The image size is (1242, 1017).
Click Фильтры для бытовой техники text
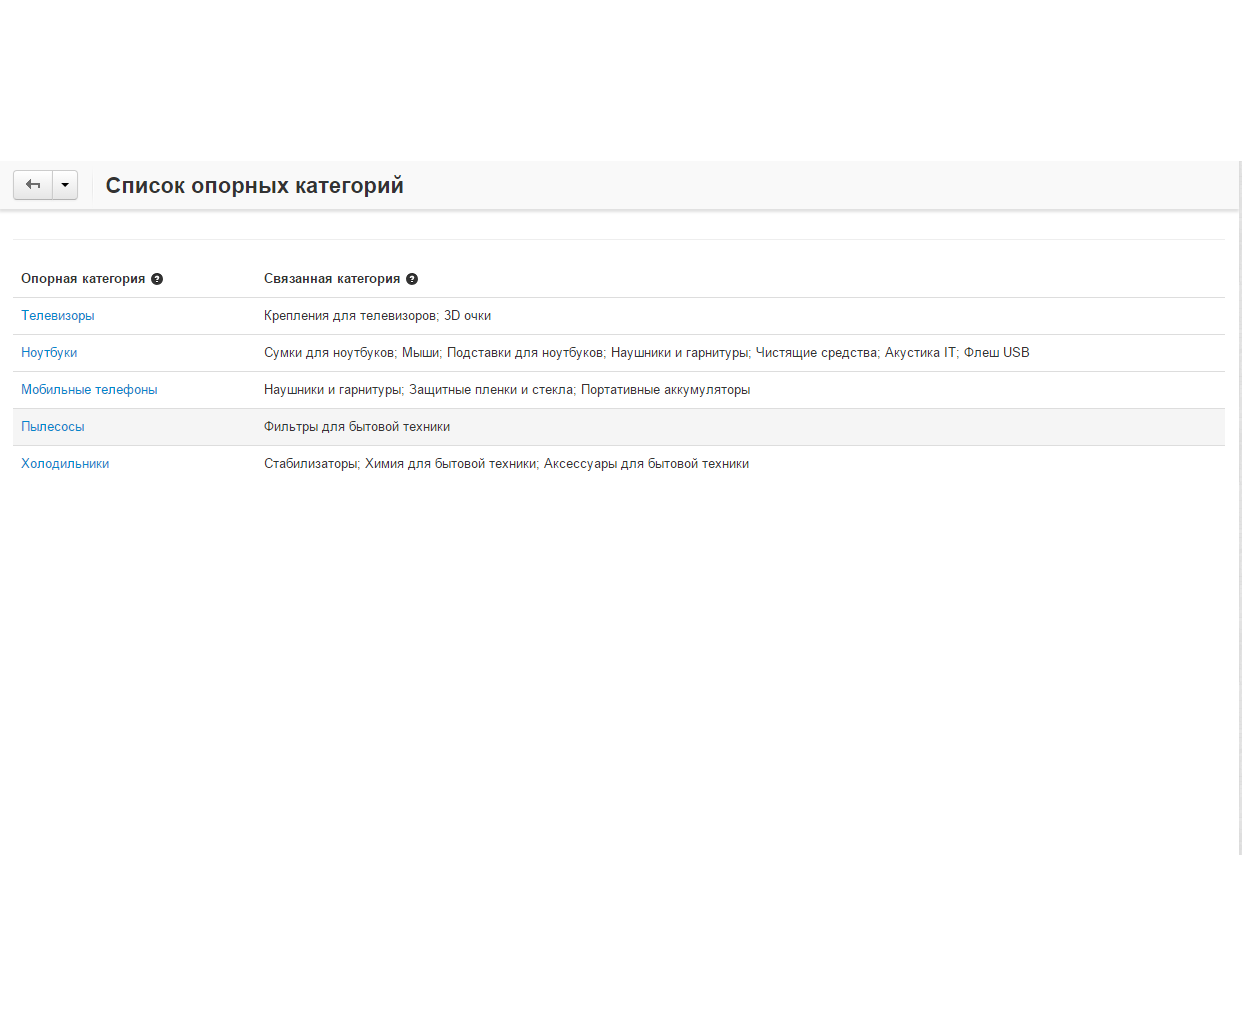click(x=357, y=427)
